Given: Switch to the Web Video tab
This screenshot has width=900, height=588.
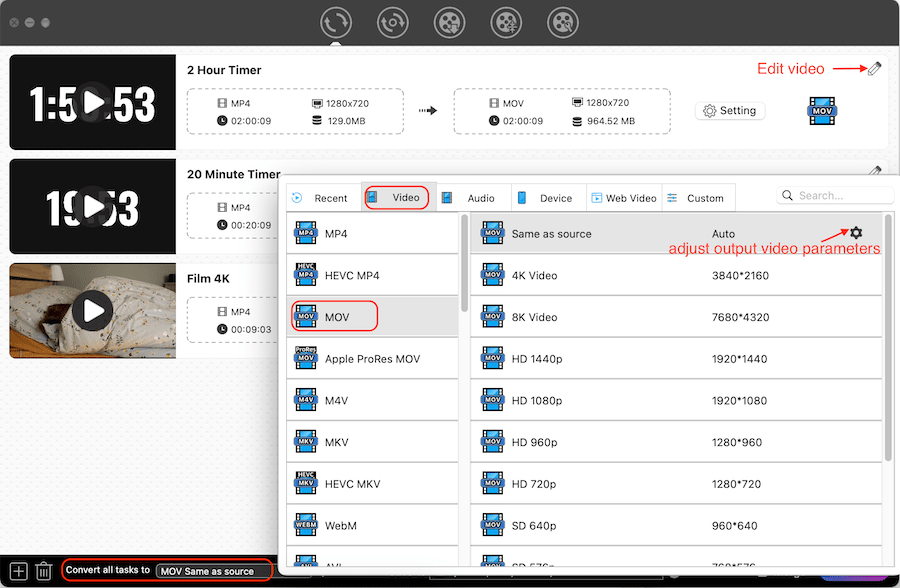Looking at the screenshot, I should [624, 198].
